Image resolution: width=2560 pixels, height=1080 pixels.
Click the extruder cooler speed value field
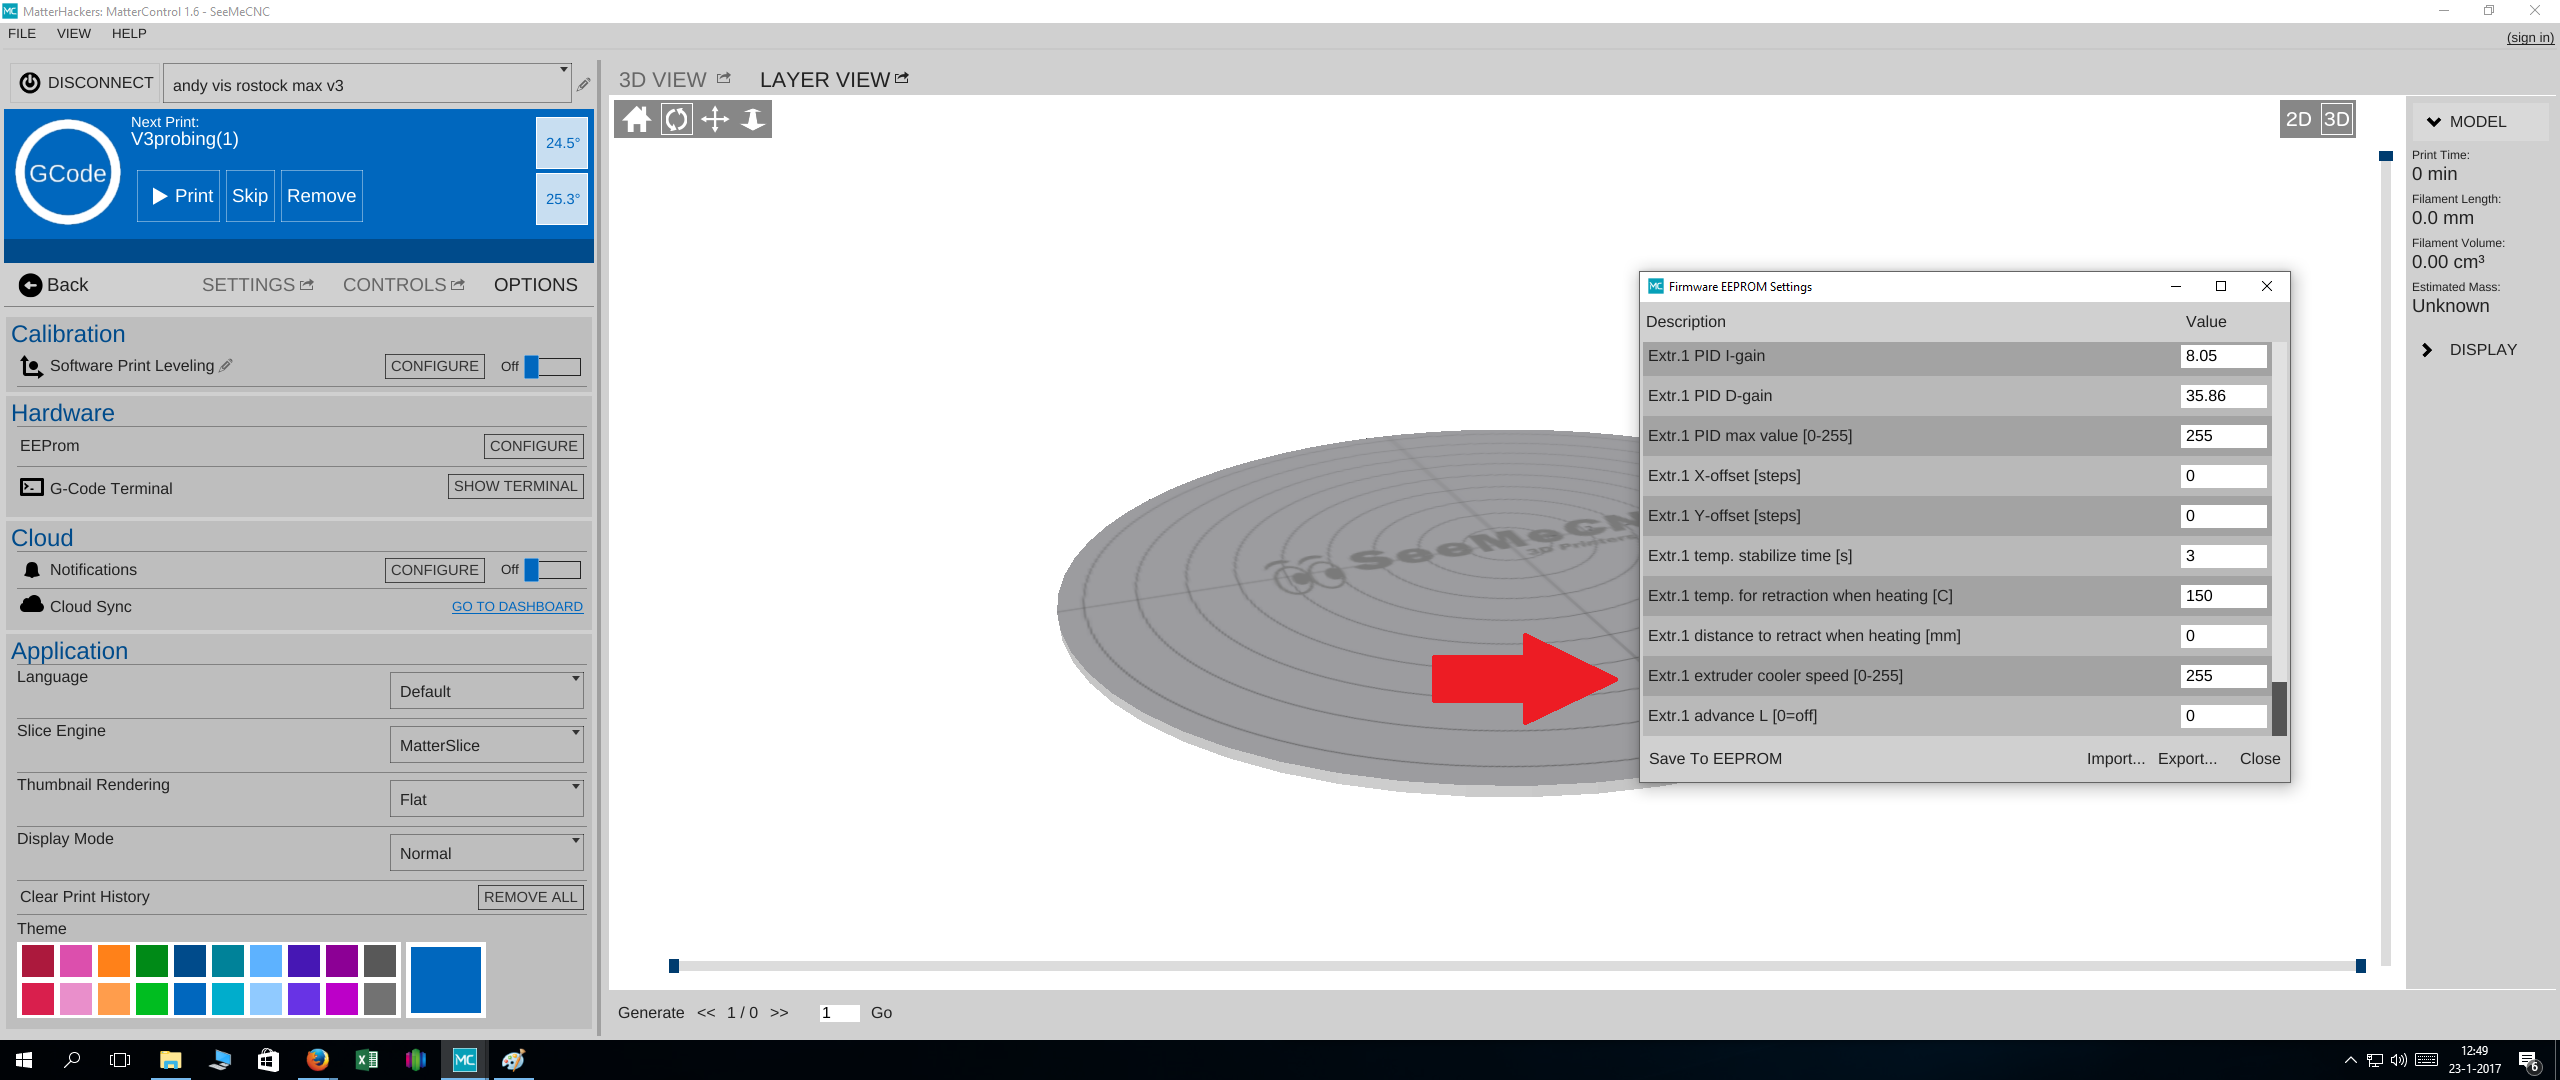[2222, 676]
